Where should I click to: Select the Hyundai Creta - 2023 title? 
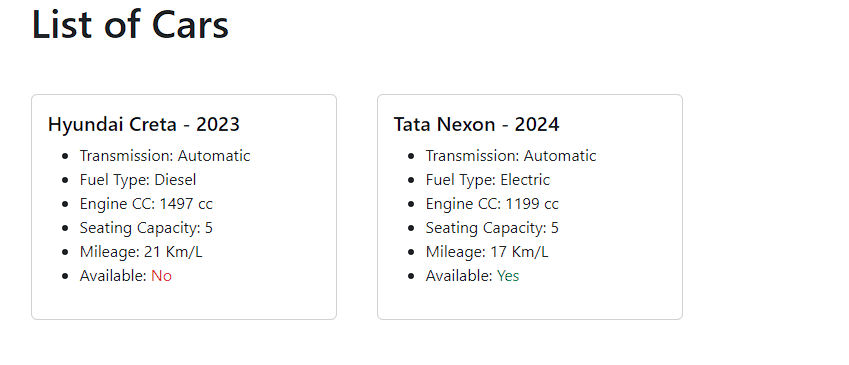(143, 124)
